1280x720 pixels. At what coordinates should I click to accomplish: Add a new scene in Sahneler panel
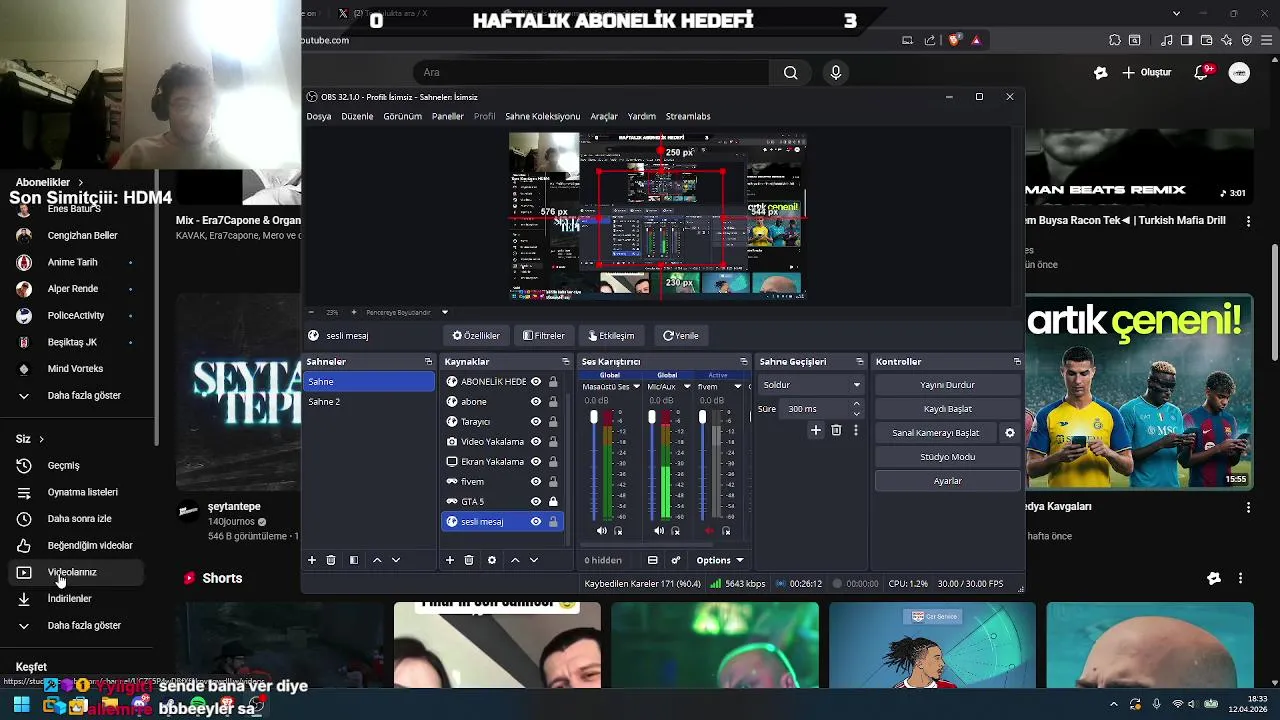point(311,560)
